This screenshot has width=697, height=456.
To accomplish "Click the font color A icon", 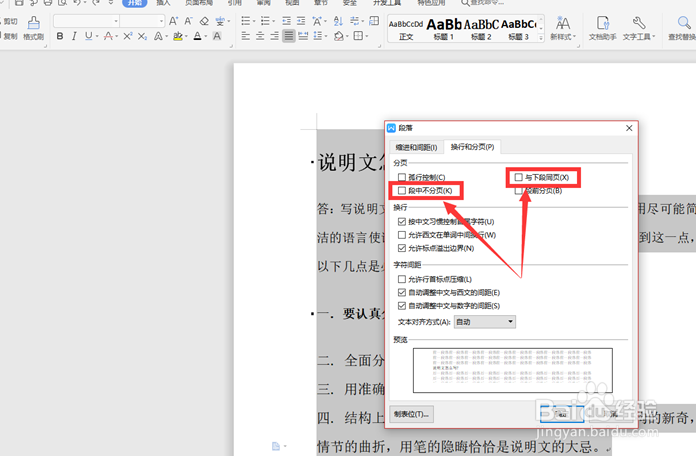I will (198, 36).
